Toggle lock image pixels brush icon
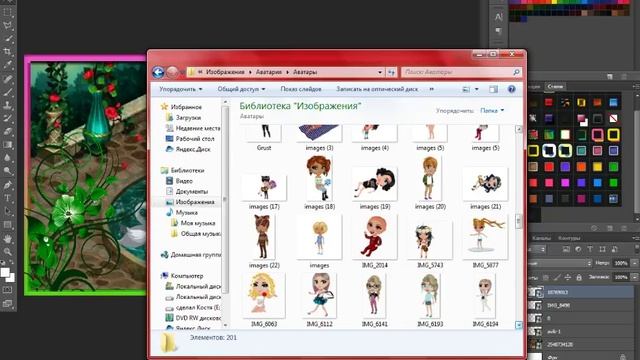The width and height of the screenshot is (640, 360). click(557, 278)
